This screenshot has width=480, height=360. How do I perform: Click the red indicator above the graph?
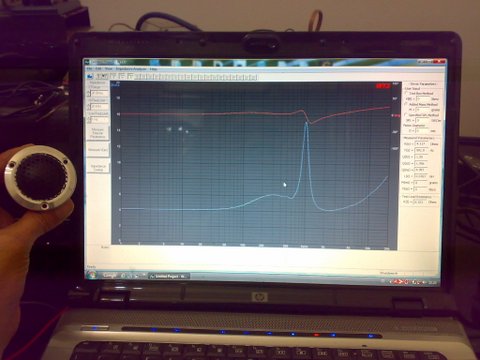point(383,86)
